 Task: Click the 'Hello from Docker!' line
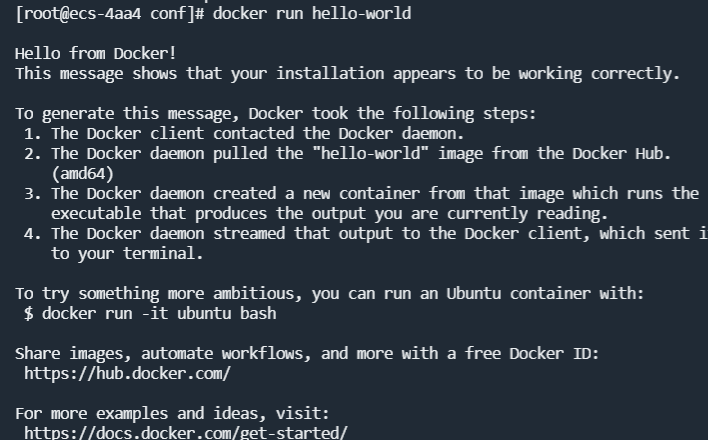[x=96, y=53]
